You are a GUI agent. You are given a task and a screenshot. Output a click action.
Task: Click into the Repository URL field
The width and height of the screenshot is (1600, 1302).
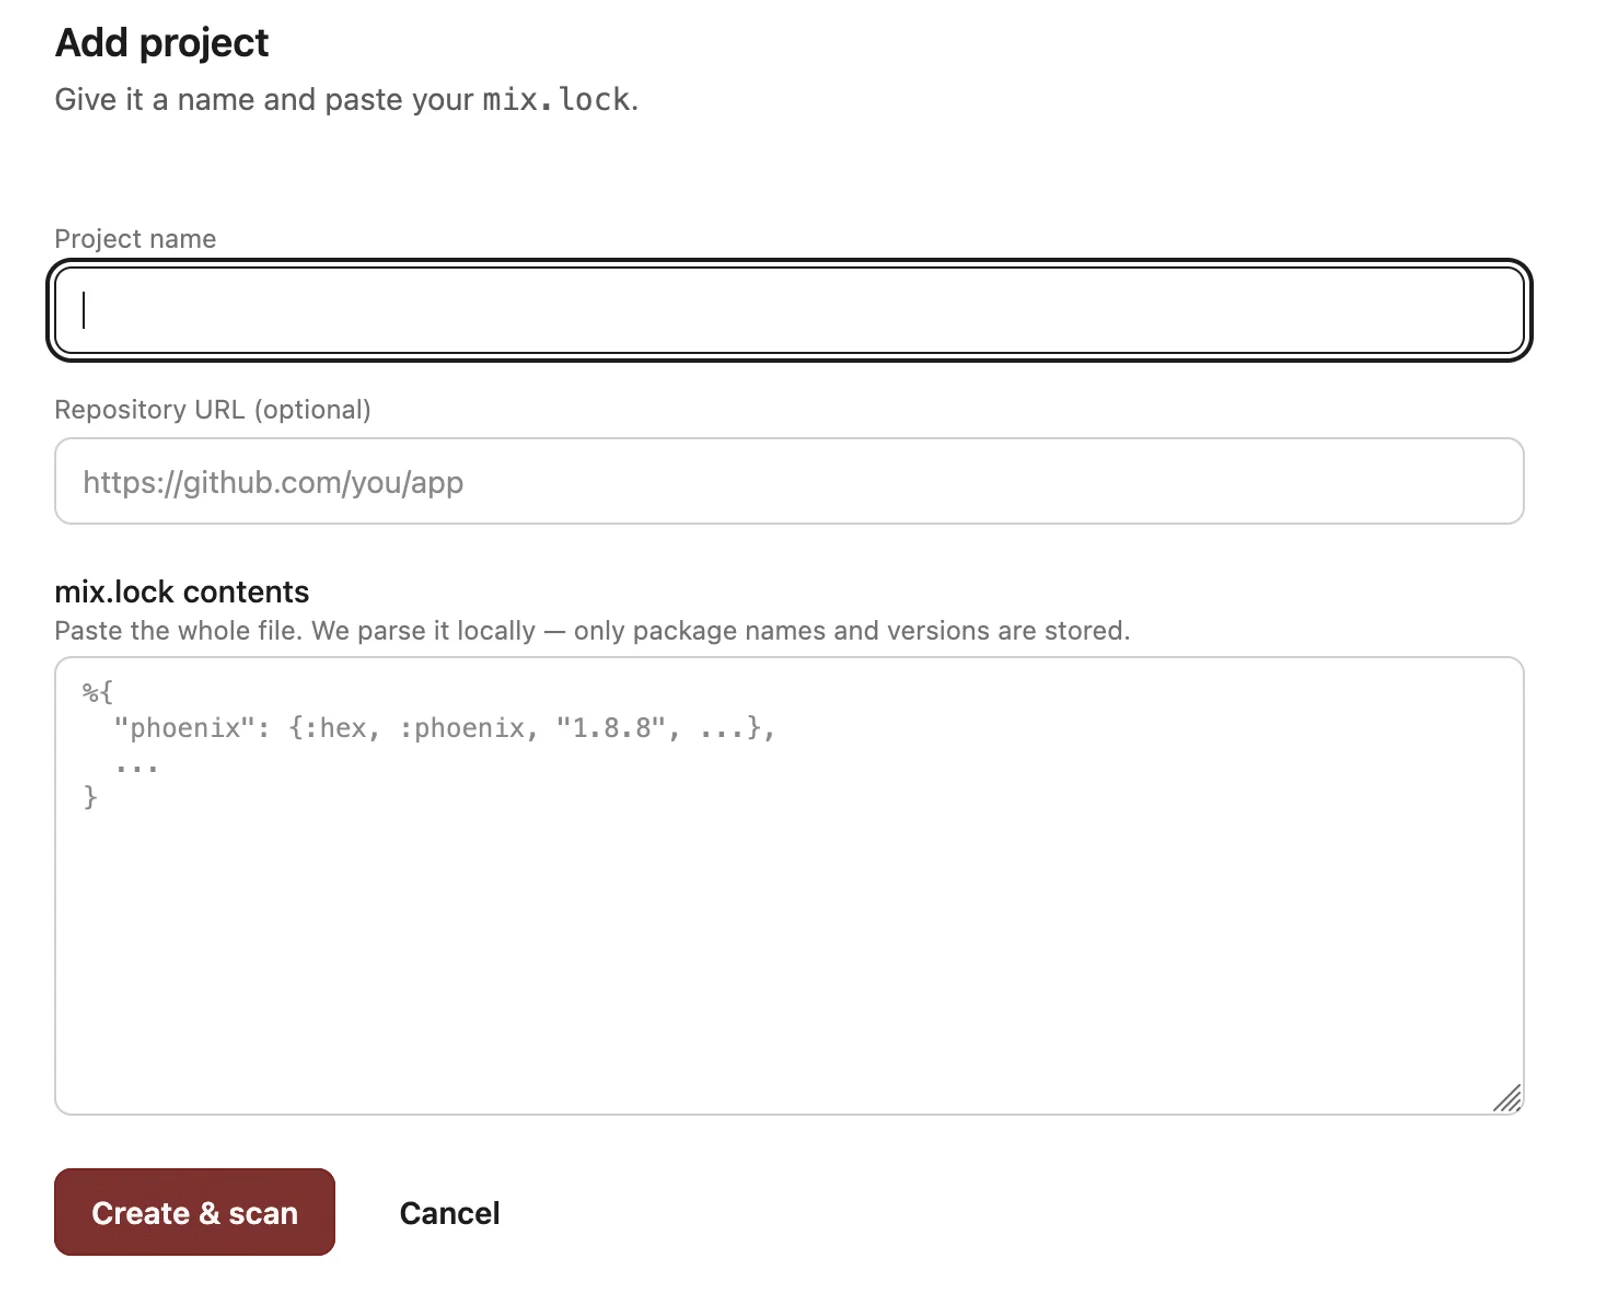pos(789,481)
